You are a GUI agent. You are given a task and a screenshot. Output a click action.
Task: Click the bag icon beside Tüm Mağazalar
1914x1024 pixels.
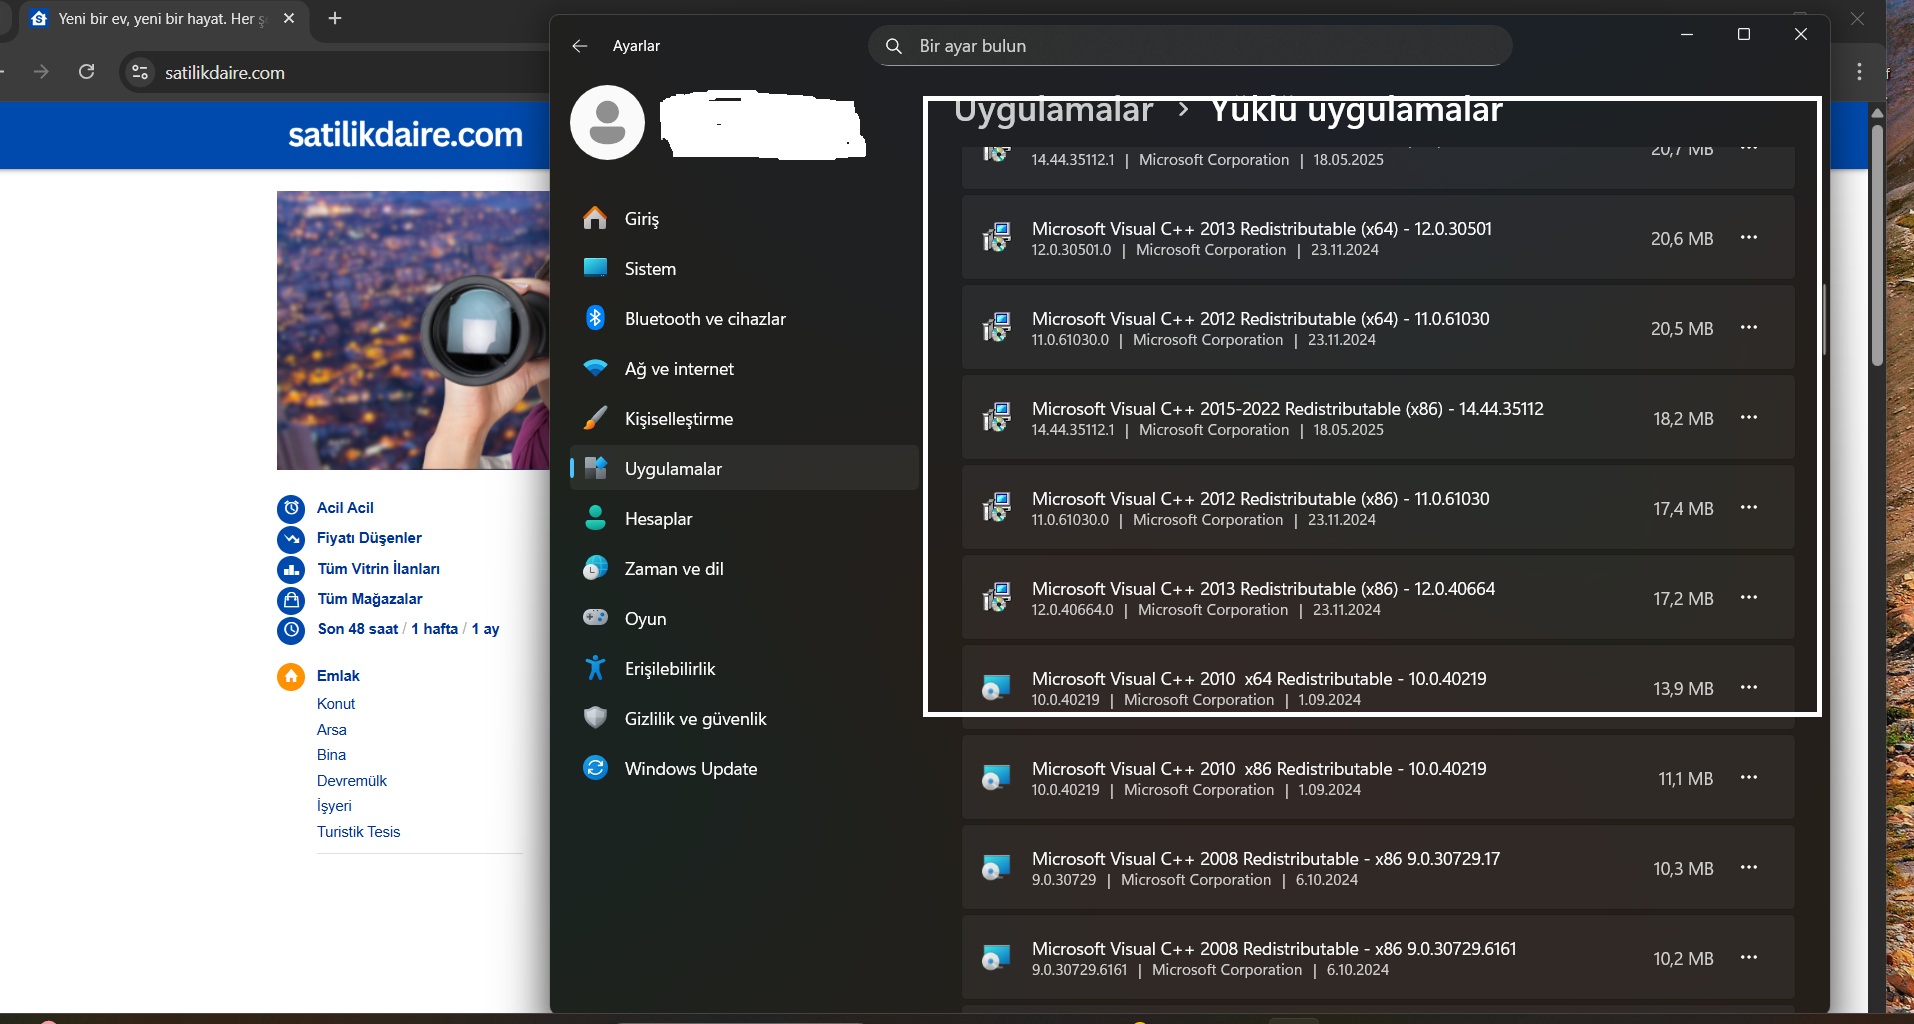coord(291,600)
